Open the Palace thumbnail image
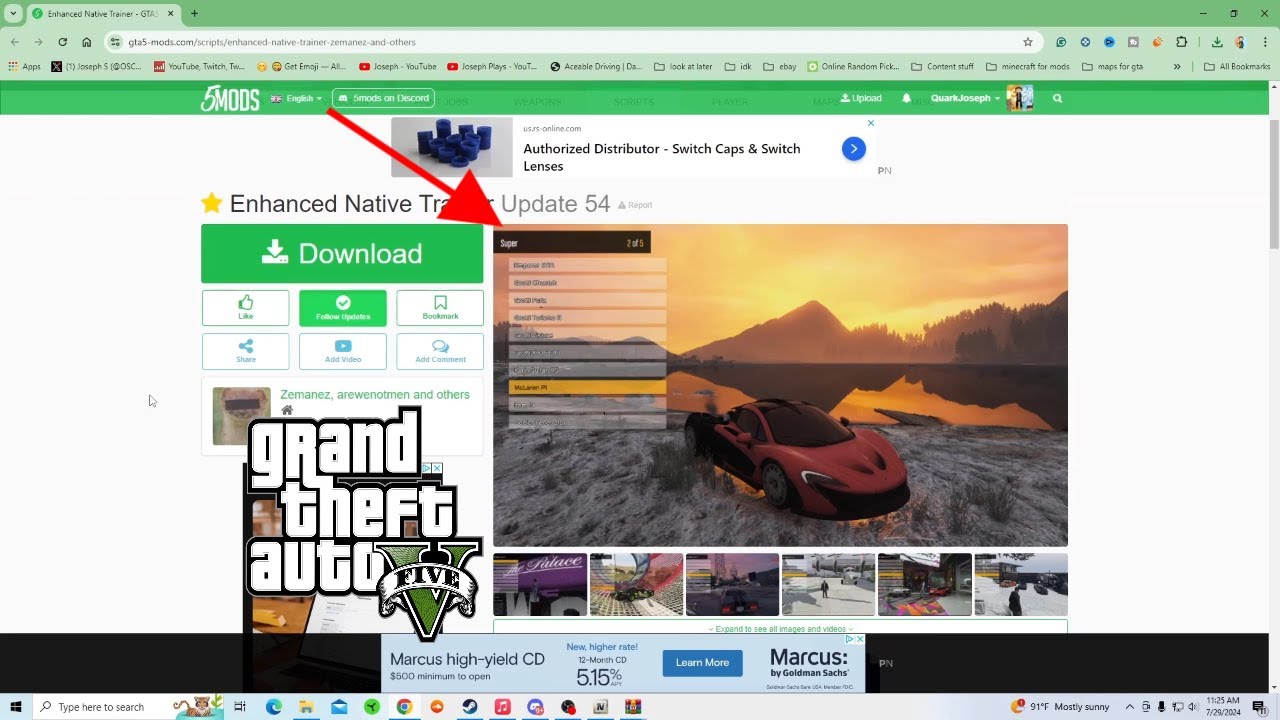1280x720 pixels. pyautogui.click(x=540, y=584)
